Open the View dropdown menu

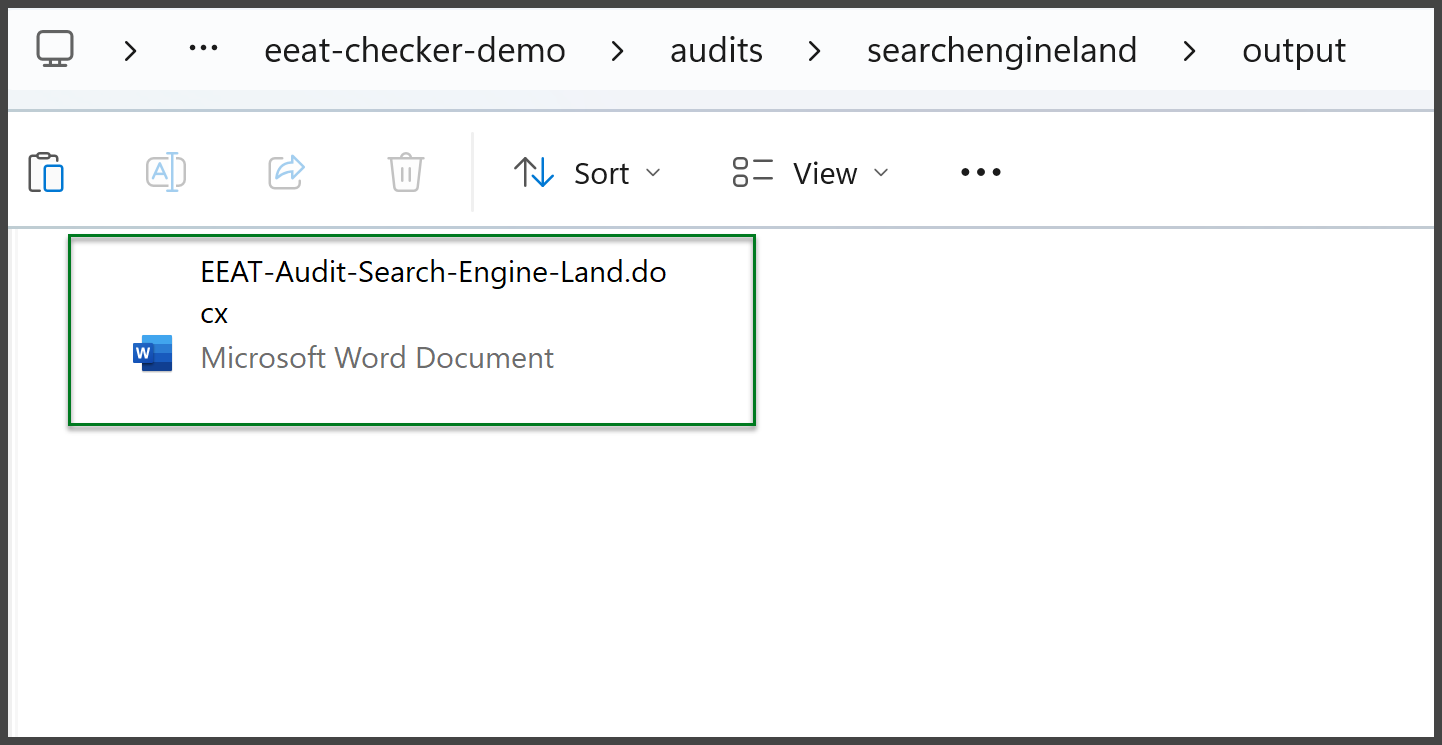(810, 173)
